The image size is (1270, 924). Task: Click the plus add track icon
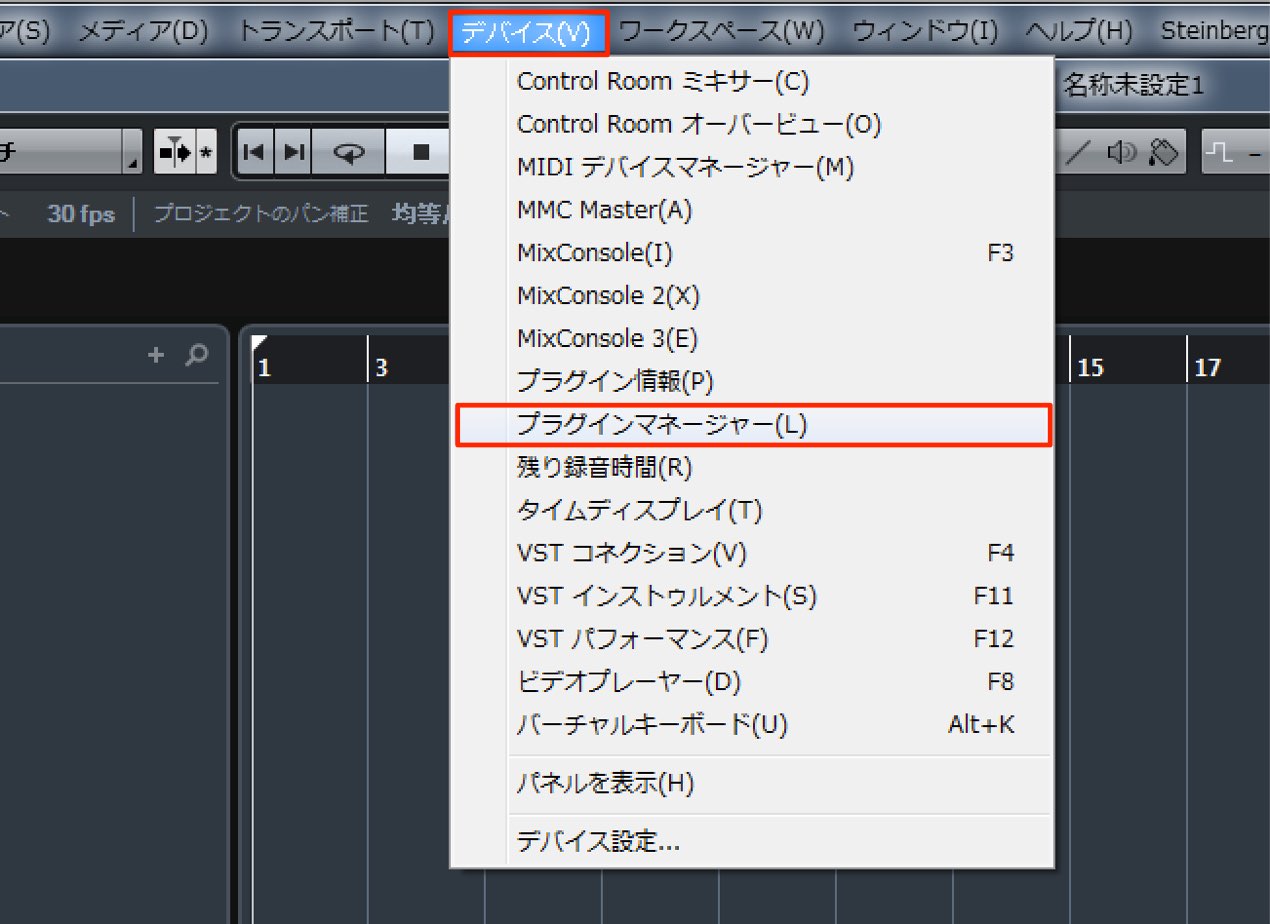click(x=155, y=354)
